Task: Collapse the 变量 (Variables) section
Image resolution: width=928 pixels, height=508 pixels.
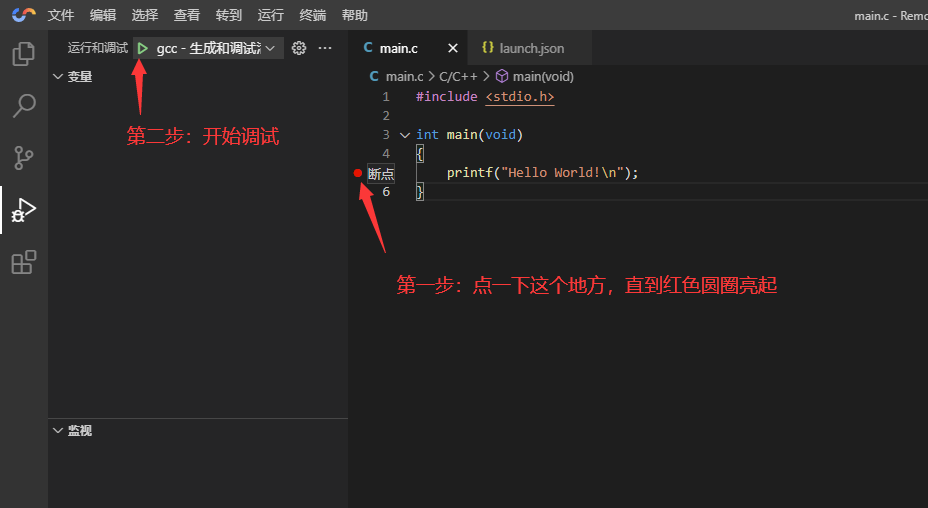Action: (x=58, y=76)
